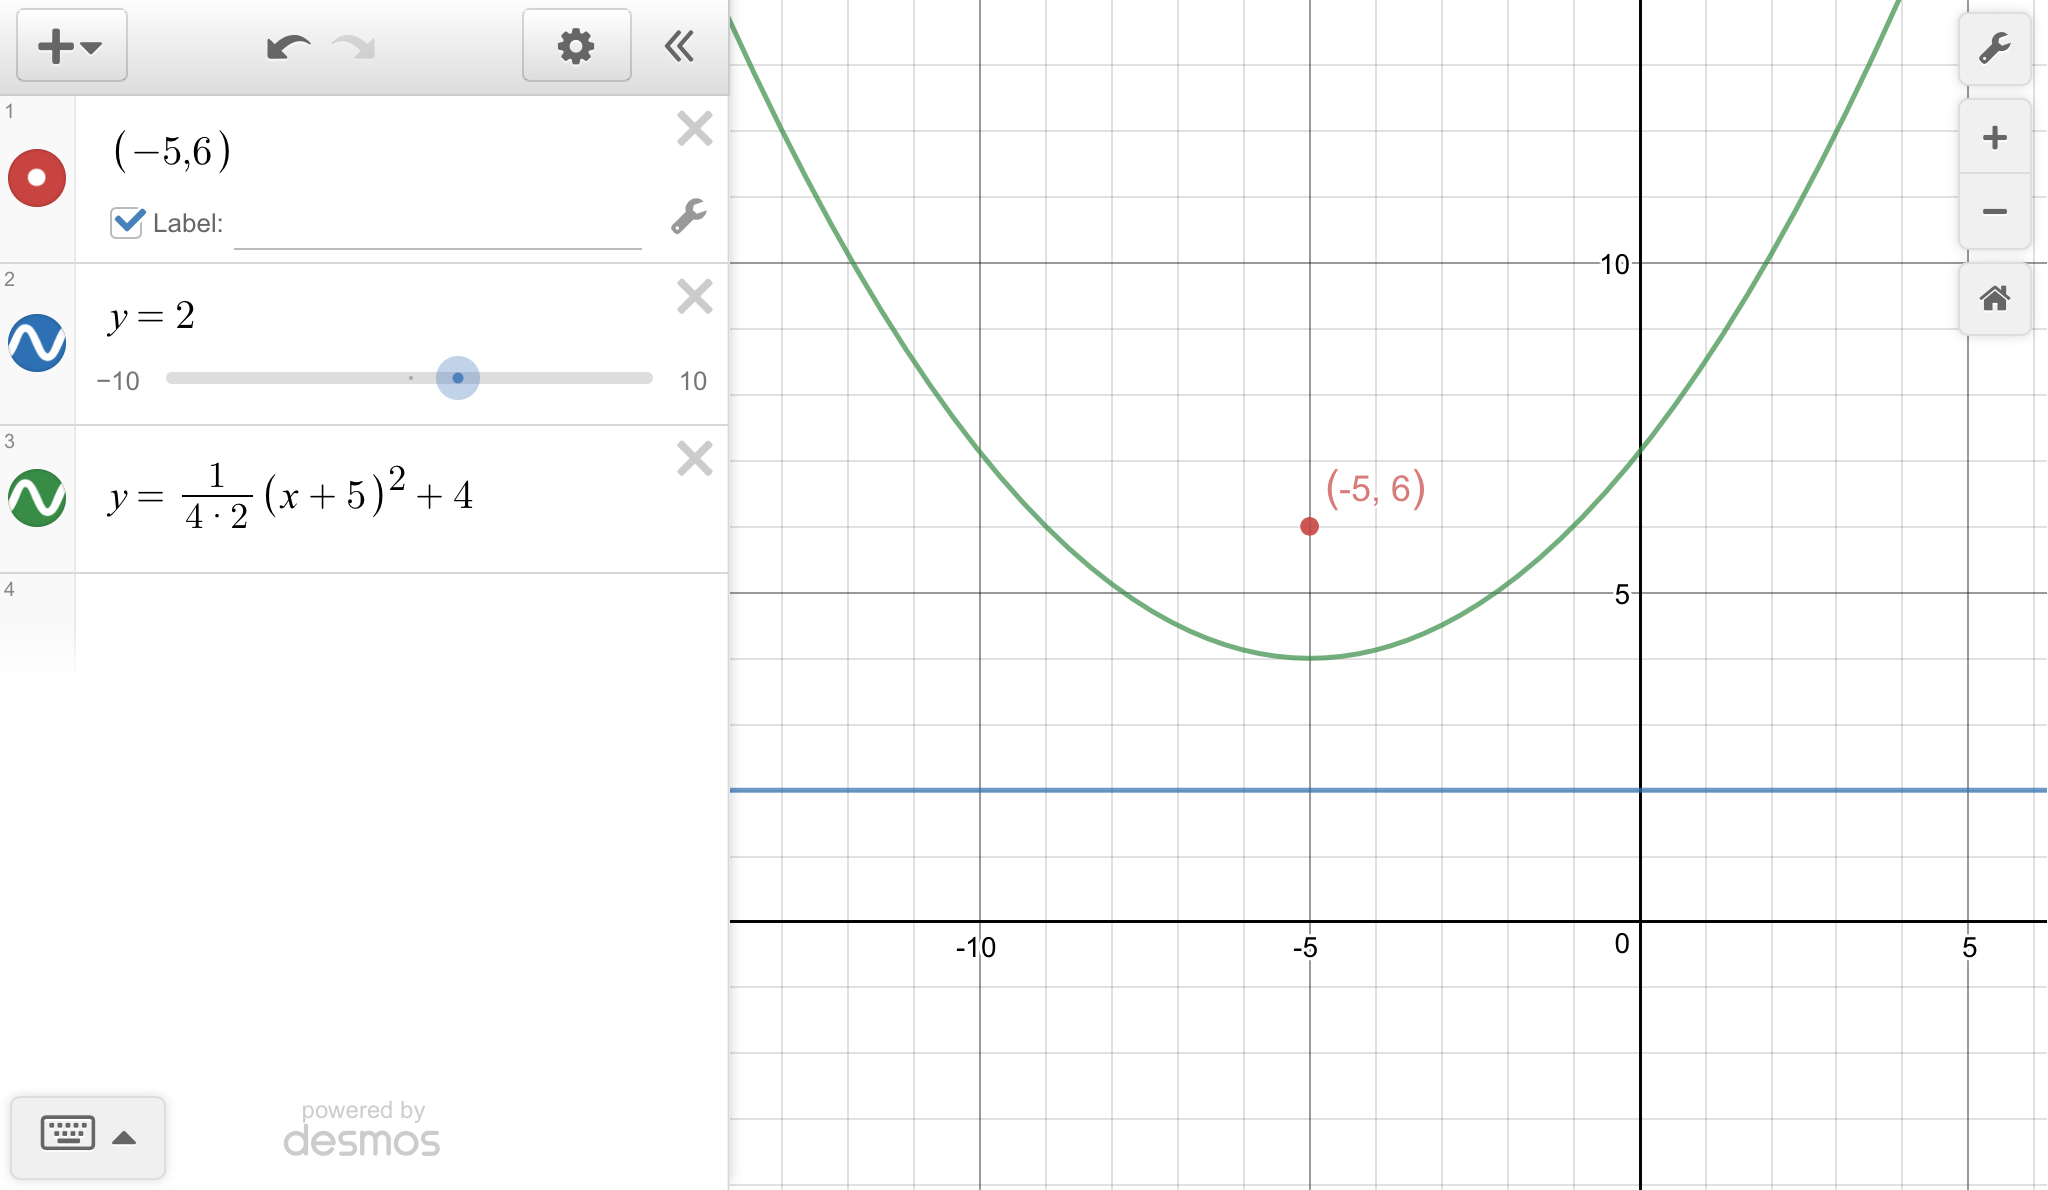Zoom in with the plus button

point(1994,137)
